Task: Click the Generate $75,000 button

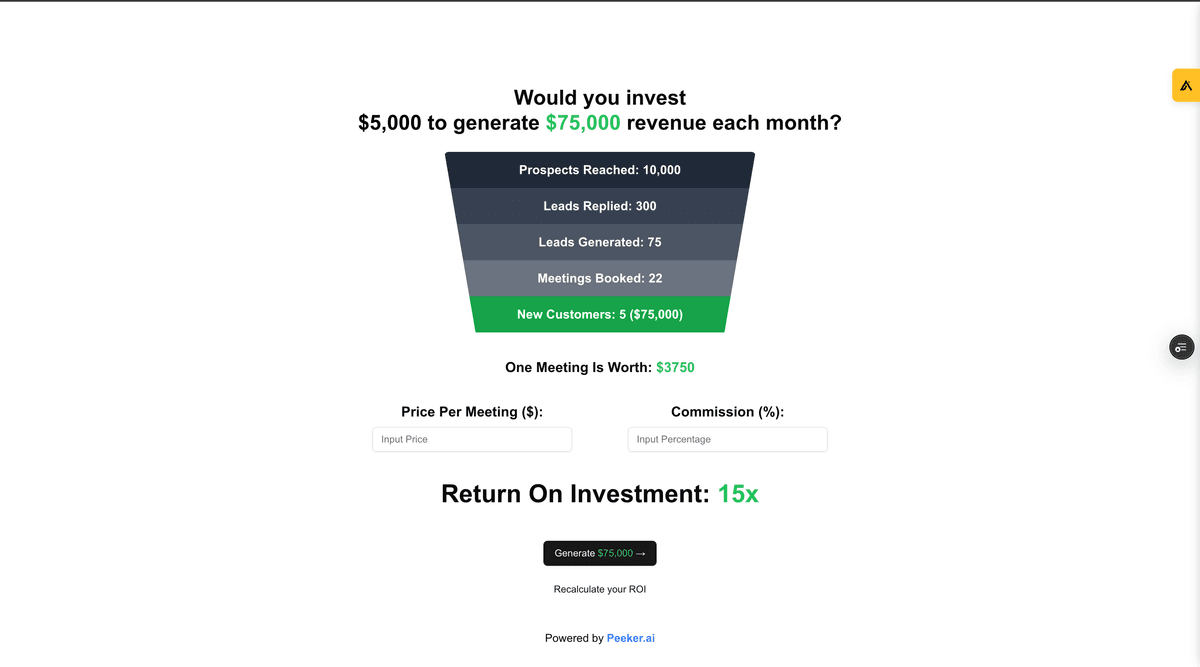Action: click(600, 553)
